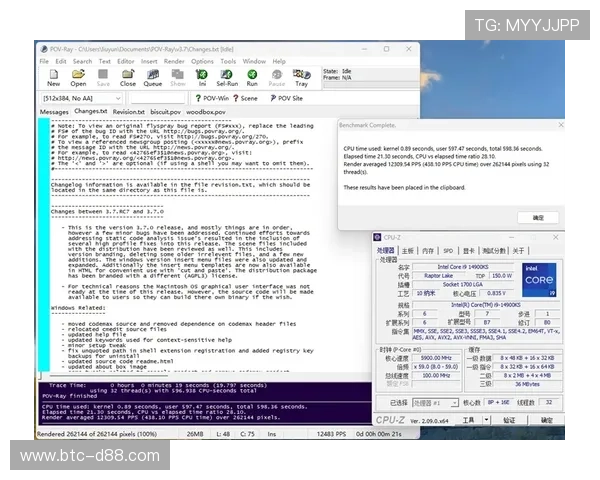Click the Intel Core logo in CPU-Z
The image size is (600, 480).
pos(539,280)
